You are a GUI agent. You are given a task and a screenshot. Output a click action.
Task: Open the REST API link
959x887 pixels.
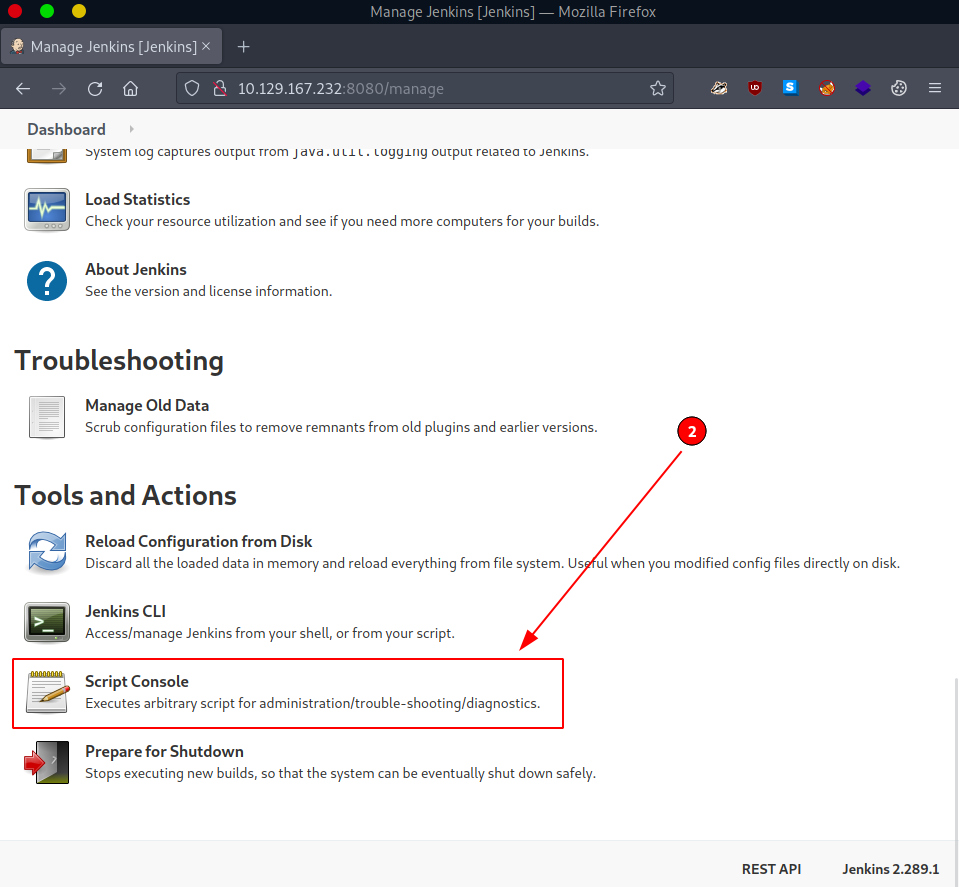771,869
